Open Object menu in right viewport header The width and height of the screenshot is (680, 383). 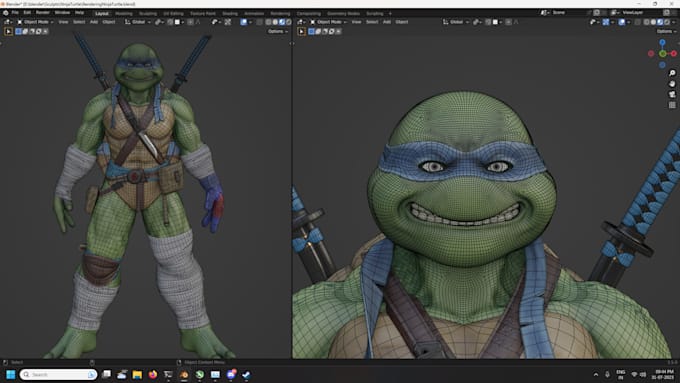coord(402,22)
